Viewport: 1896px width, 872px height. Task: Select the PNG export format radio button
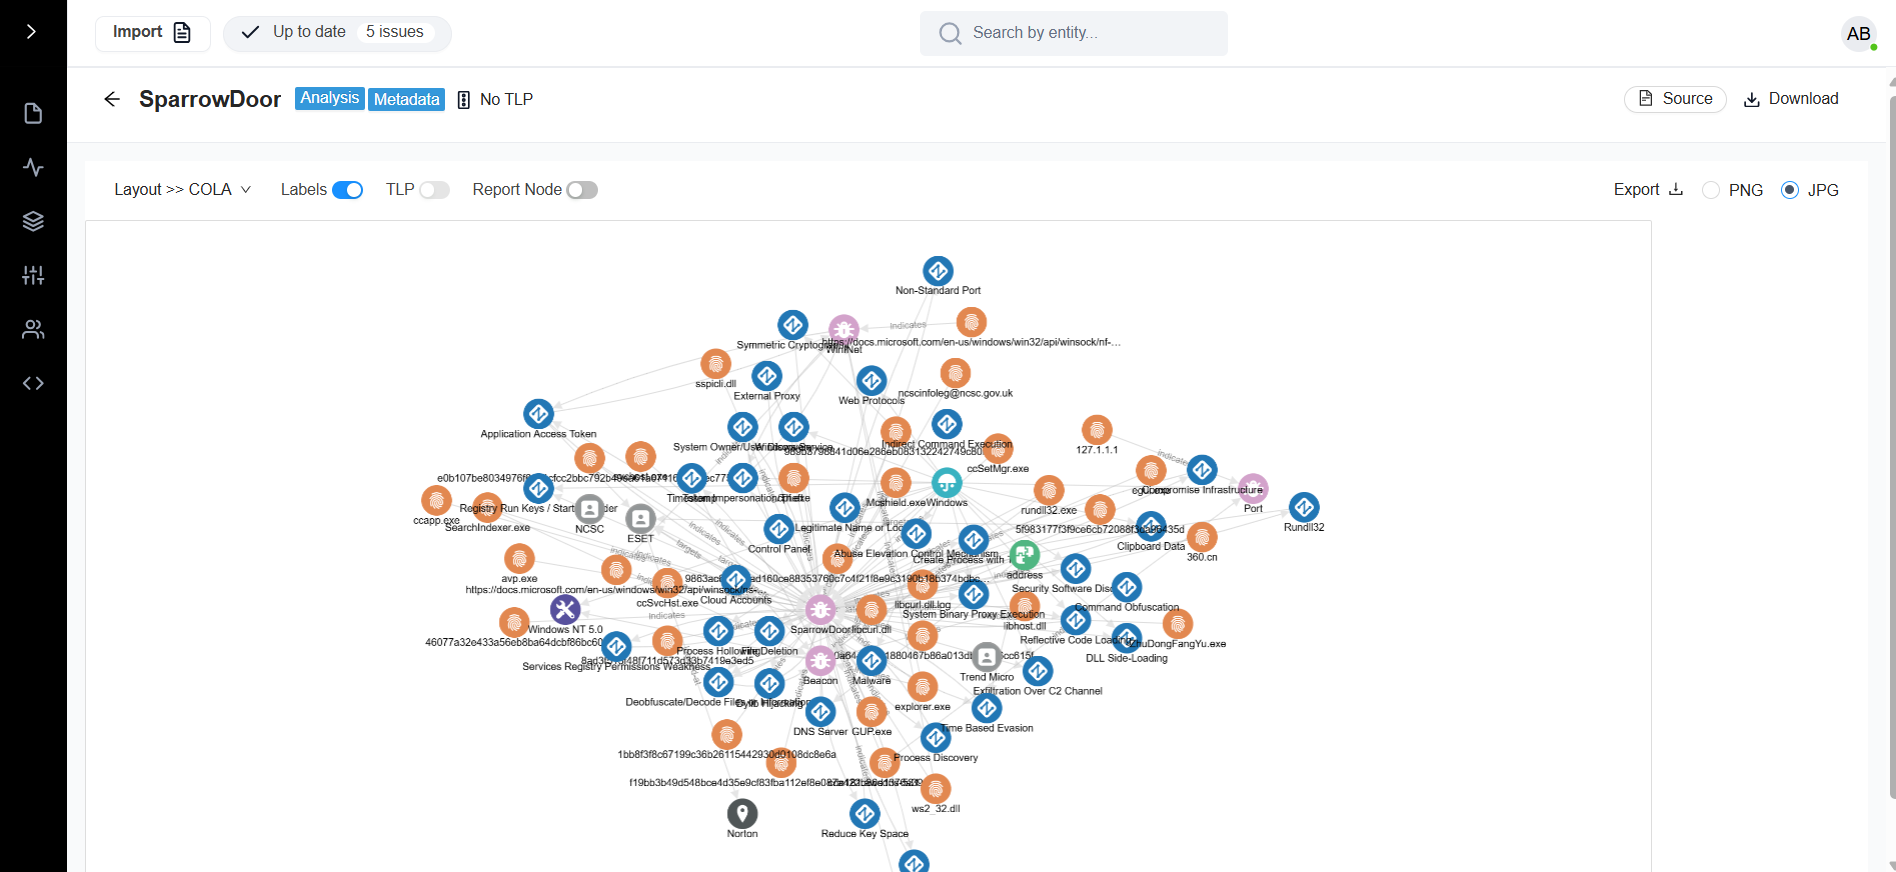(x=1711, y=190)
